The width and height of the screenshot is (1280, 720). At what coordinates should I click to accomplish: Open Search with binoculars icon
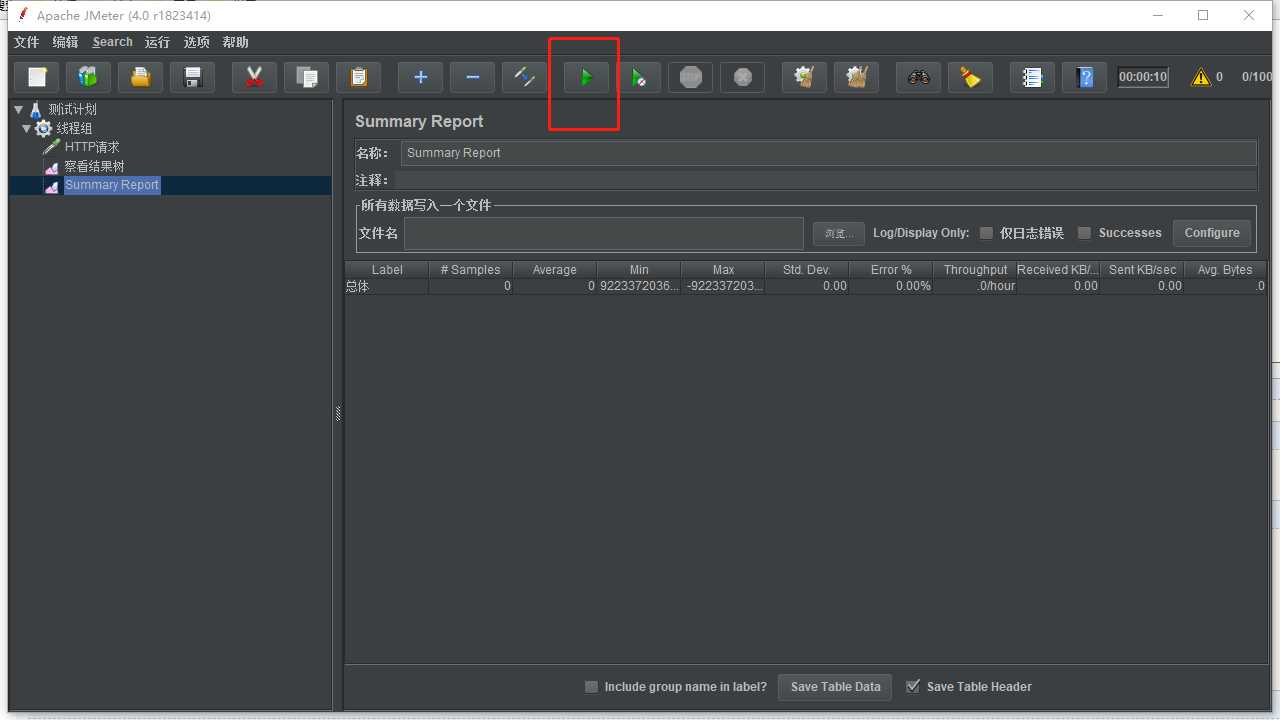[x=919, y=77]
